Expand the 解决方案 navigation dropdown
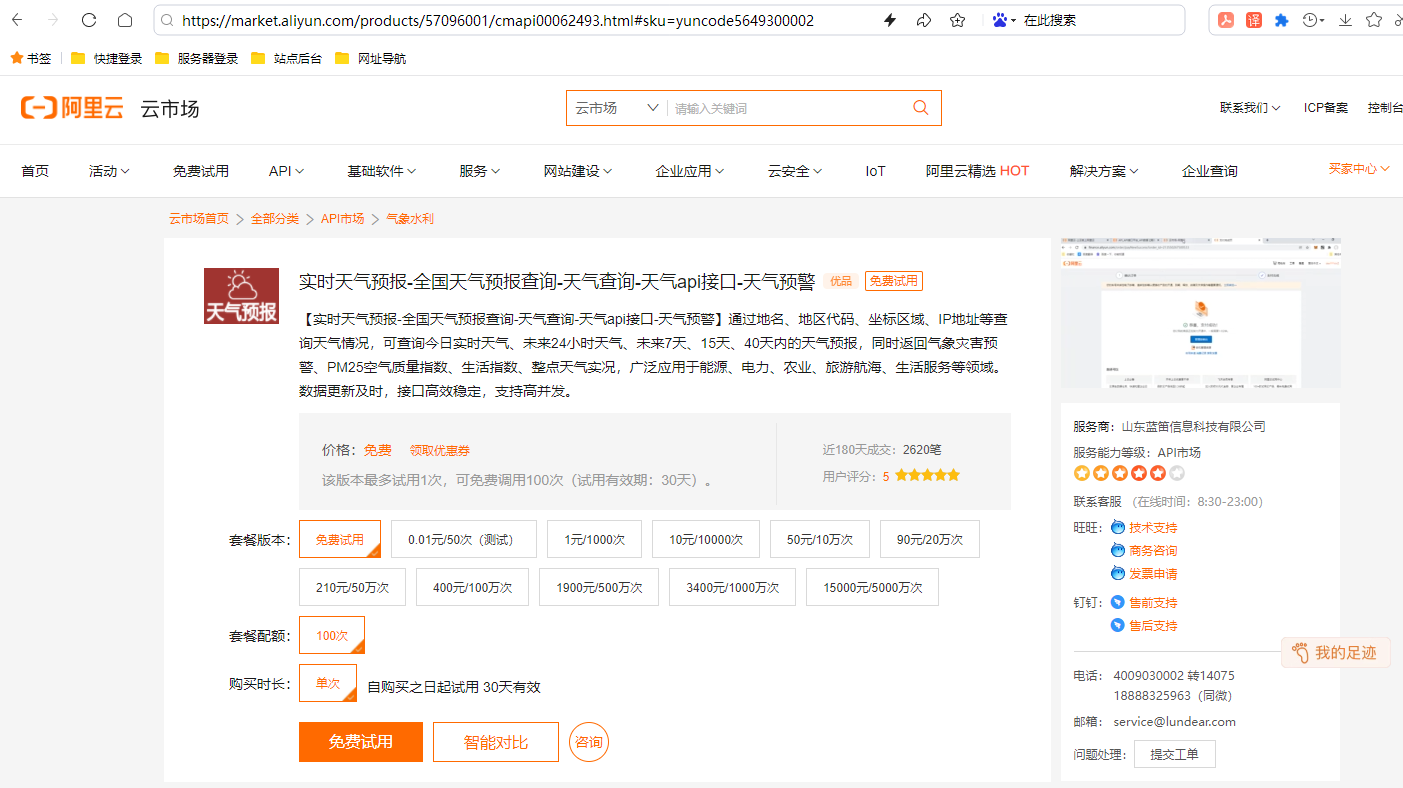1403x788 pixels. pyautogui.click(x=1104, y=171)
